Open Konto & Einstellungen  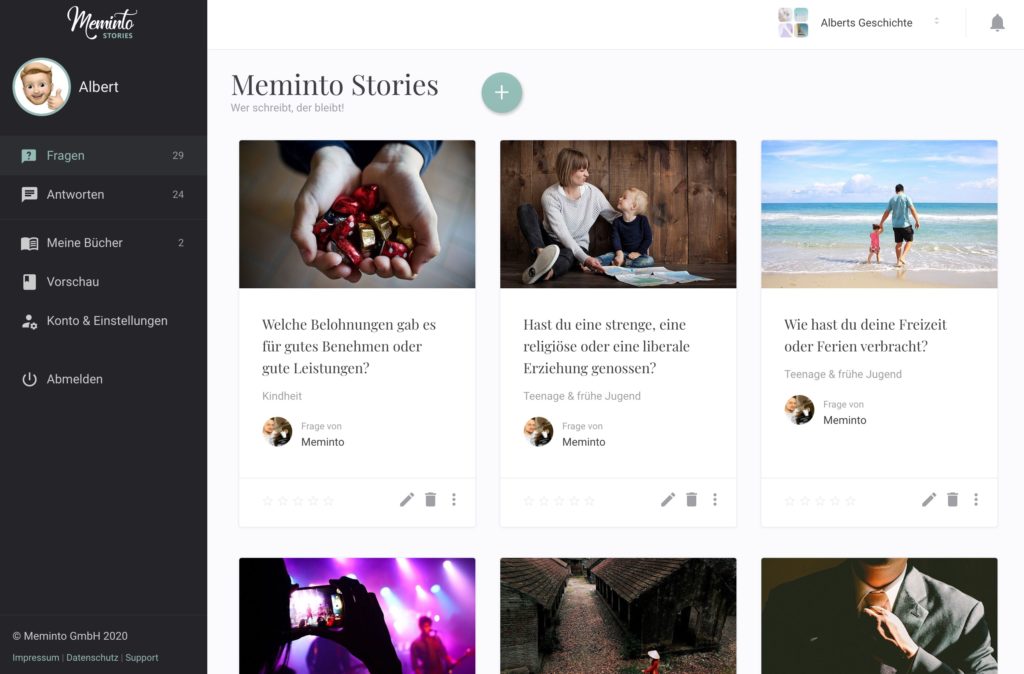coord(103,321)
